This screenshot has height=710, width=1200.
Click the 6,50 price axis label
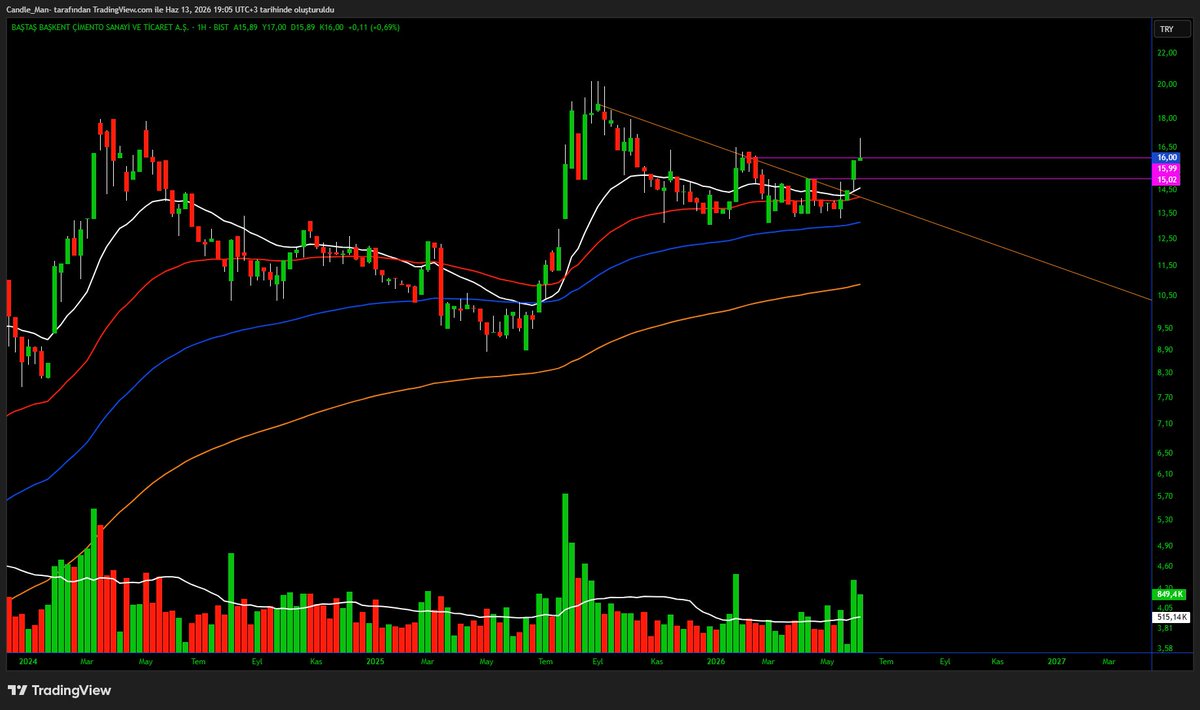[x=1165, y=453]
